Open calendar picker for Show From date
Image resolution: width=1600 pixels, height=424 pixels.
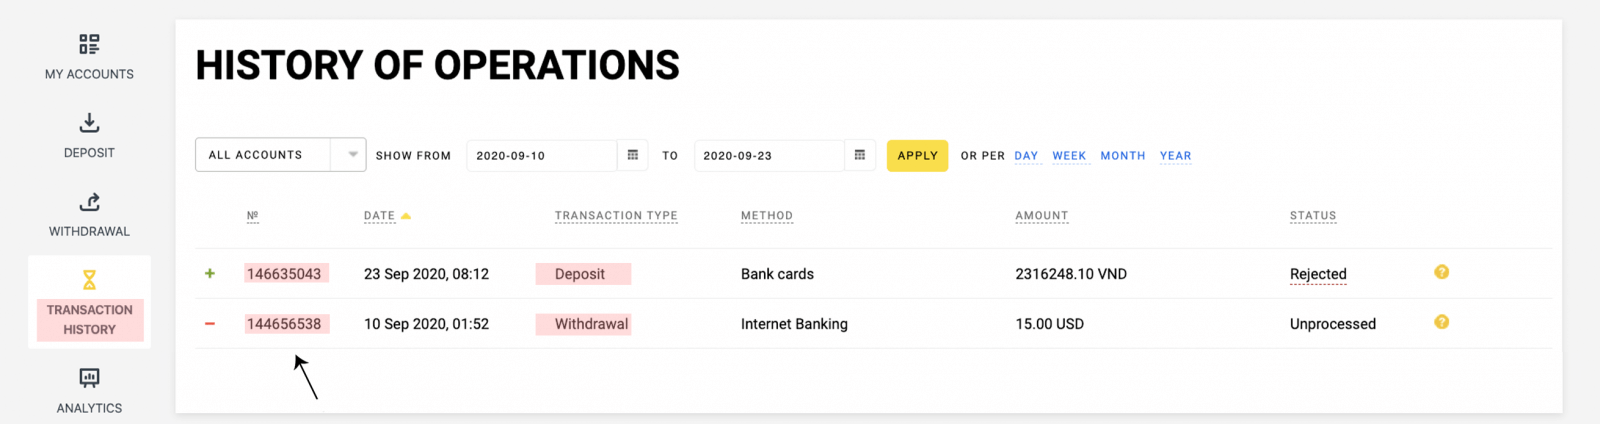pyautogui.click(x=632, y=155)
